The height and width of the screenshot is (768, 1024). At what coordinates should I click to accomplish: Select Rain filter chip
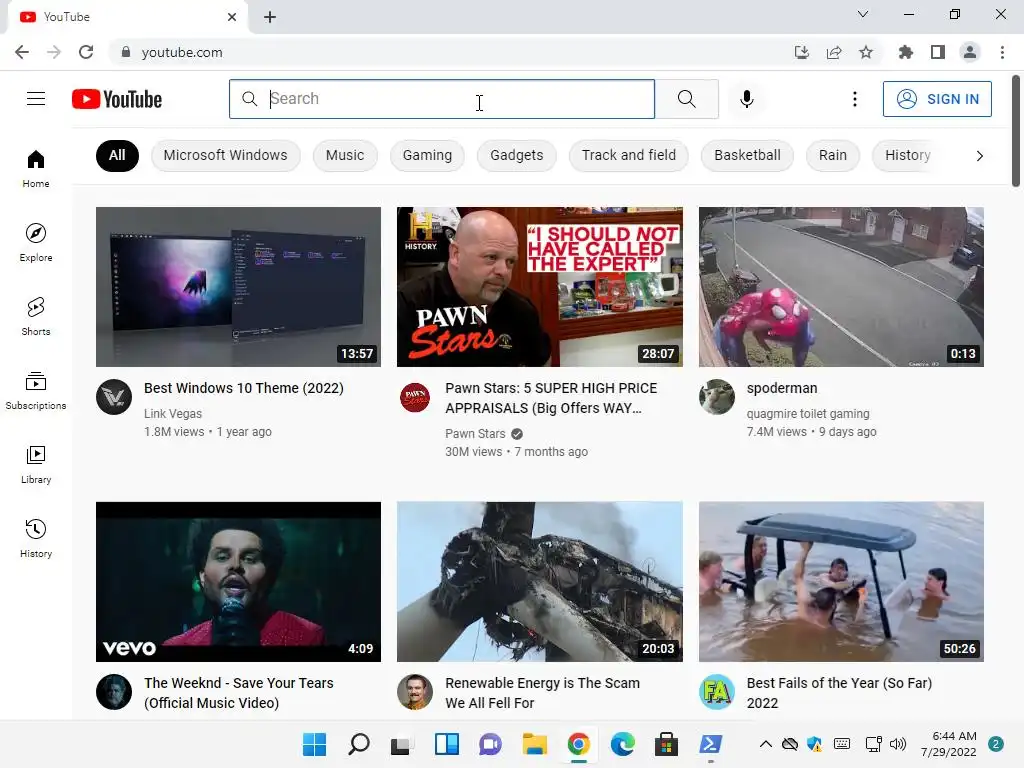pyautogui.click(x=833, y=155)
